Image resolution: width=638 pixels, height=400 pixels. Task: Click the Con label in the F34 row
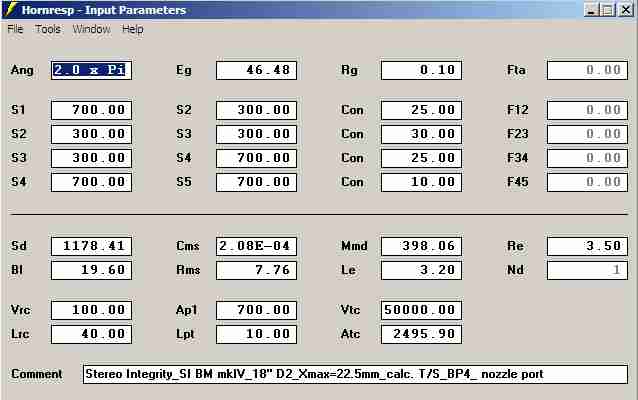tap(352, 158)
